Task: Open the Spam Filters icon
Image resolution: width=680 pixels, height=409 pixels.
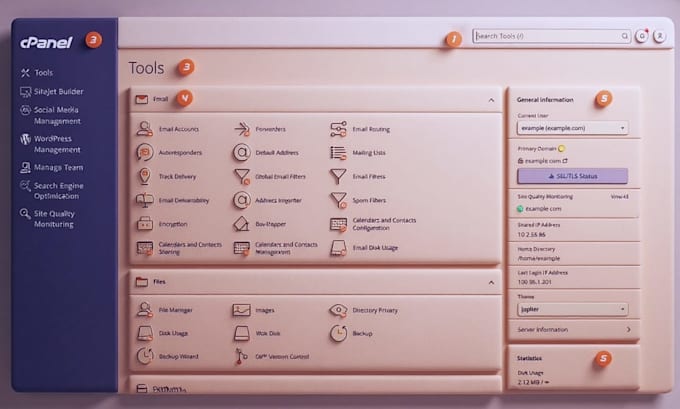Action: [338, 200]
